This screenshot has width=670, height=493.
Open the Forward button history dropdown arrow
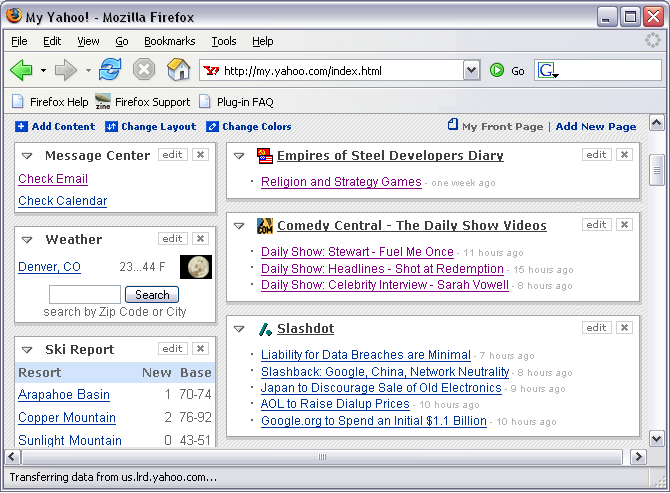(88, 70)
